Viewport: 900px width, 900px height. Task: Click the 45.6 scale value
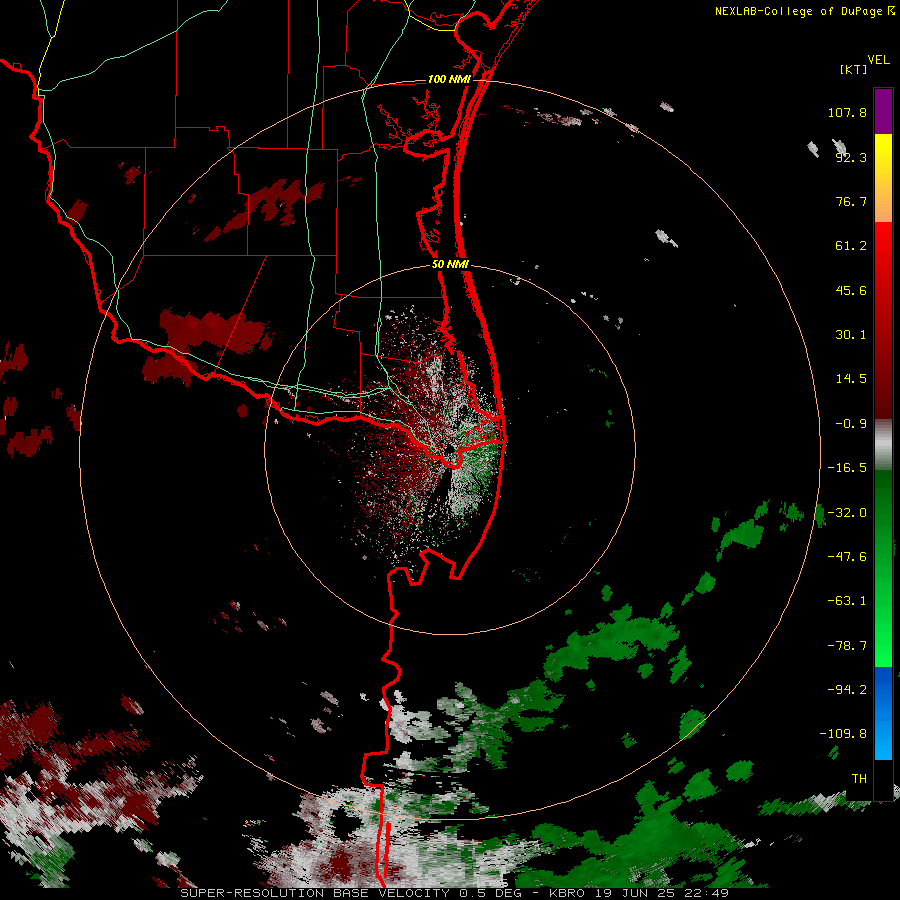click(851, 290)
